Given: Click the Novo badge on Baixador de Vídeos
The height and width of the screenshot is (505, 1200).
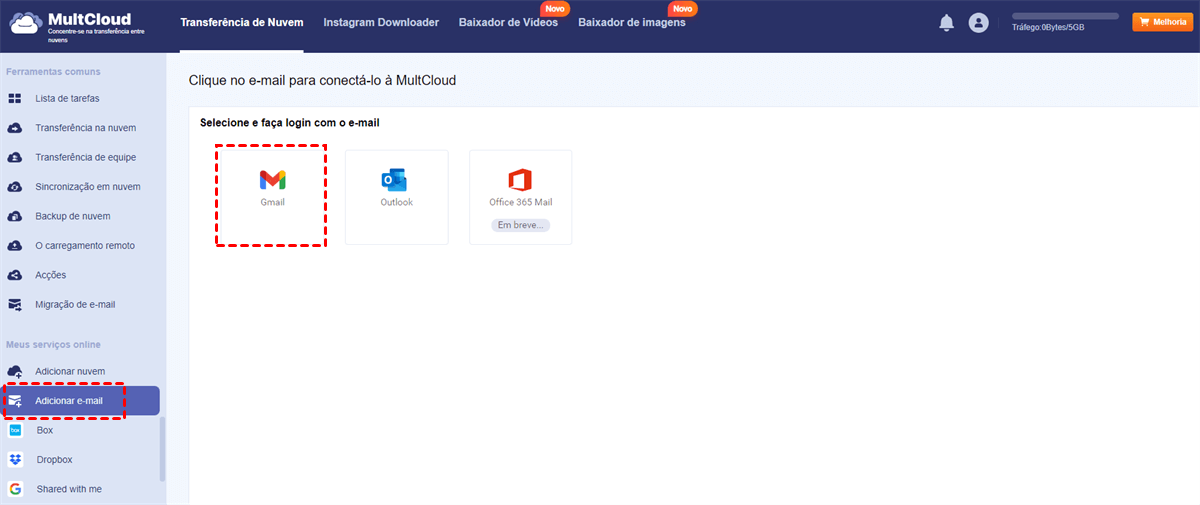Looking at the screenshot, I should pos(555,8).
